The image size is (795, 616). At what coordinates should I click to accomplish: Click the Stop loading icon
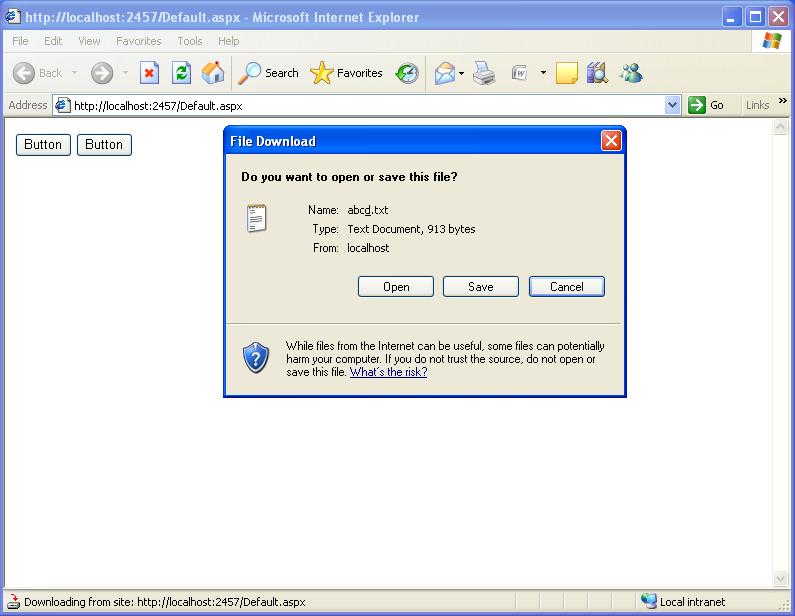[149, 73]
